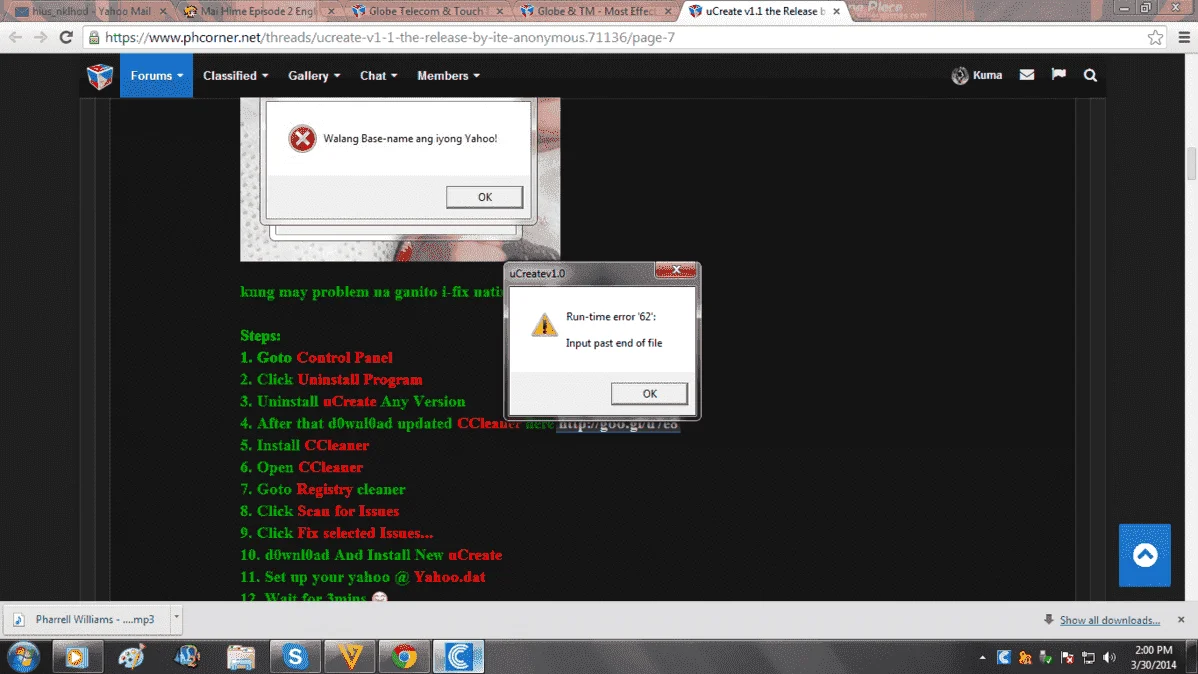Close the Mai Hime Episode 2 tab
This screenshot has width=1198, height=674.
[331, 11]
